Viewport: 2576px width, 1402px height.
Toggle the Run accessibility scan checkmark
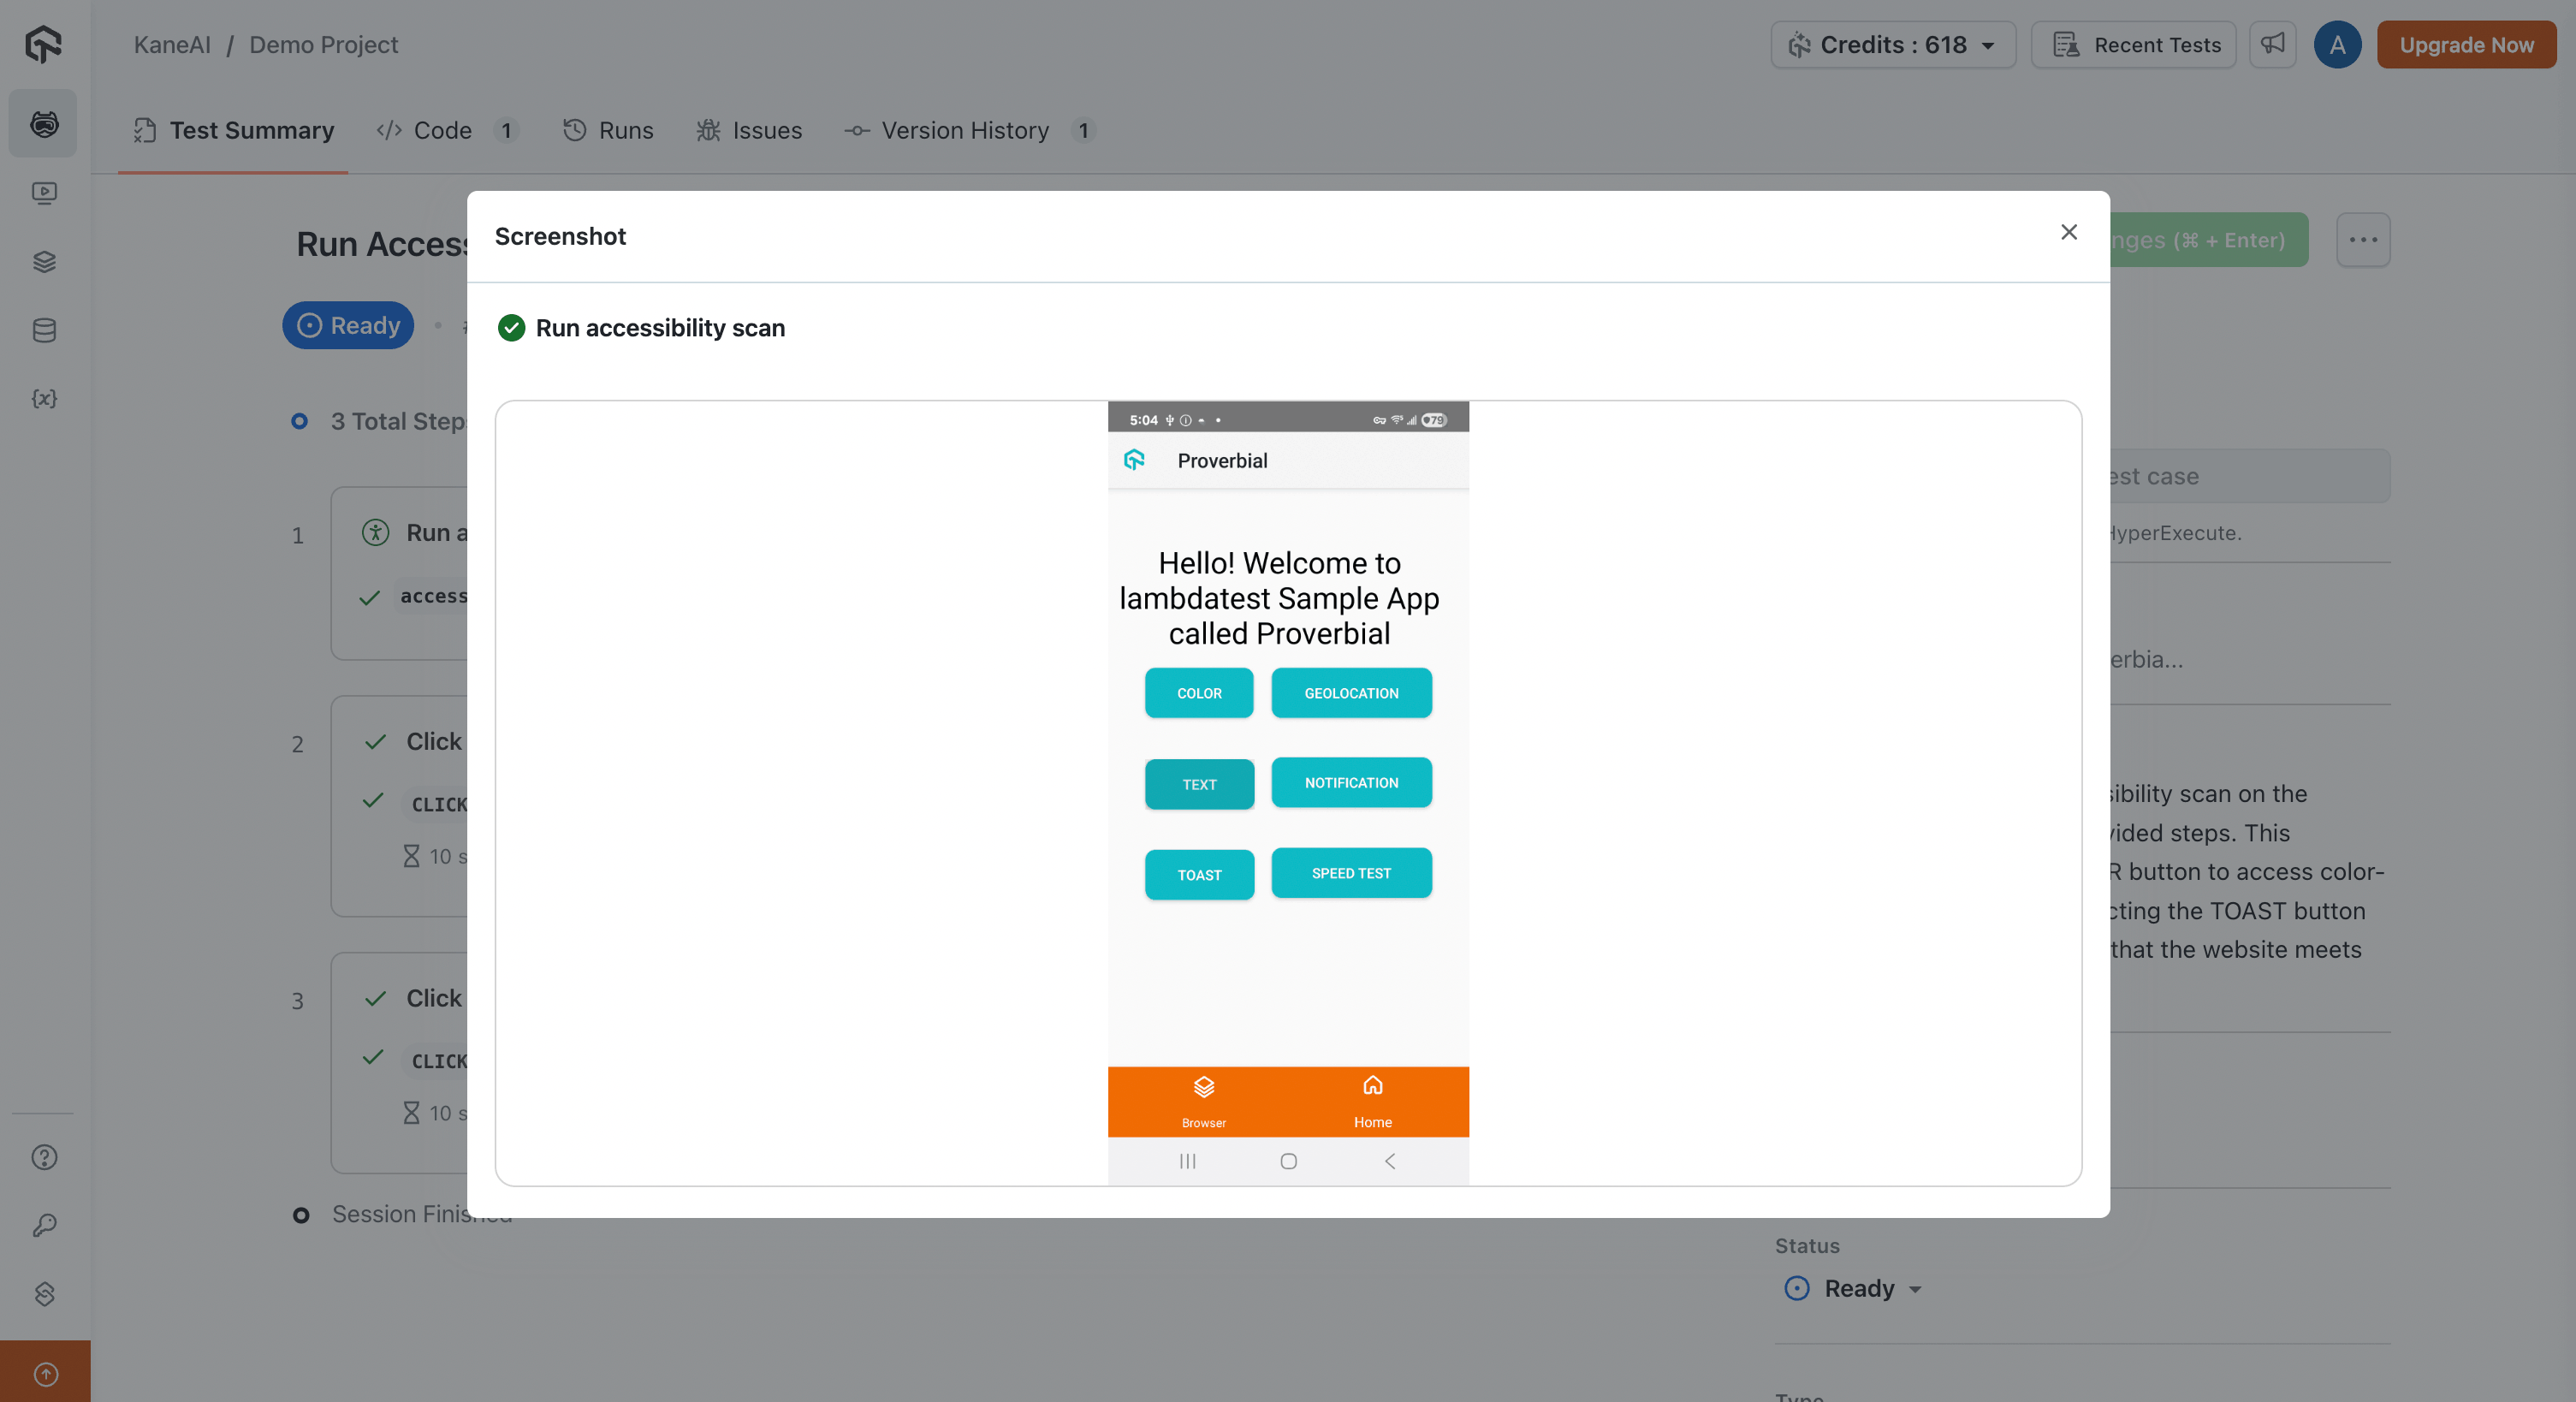pyautogui.click(x=512, y=328)
